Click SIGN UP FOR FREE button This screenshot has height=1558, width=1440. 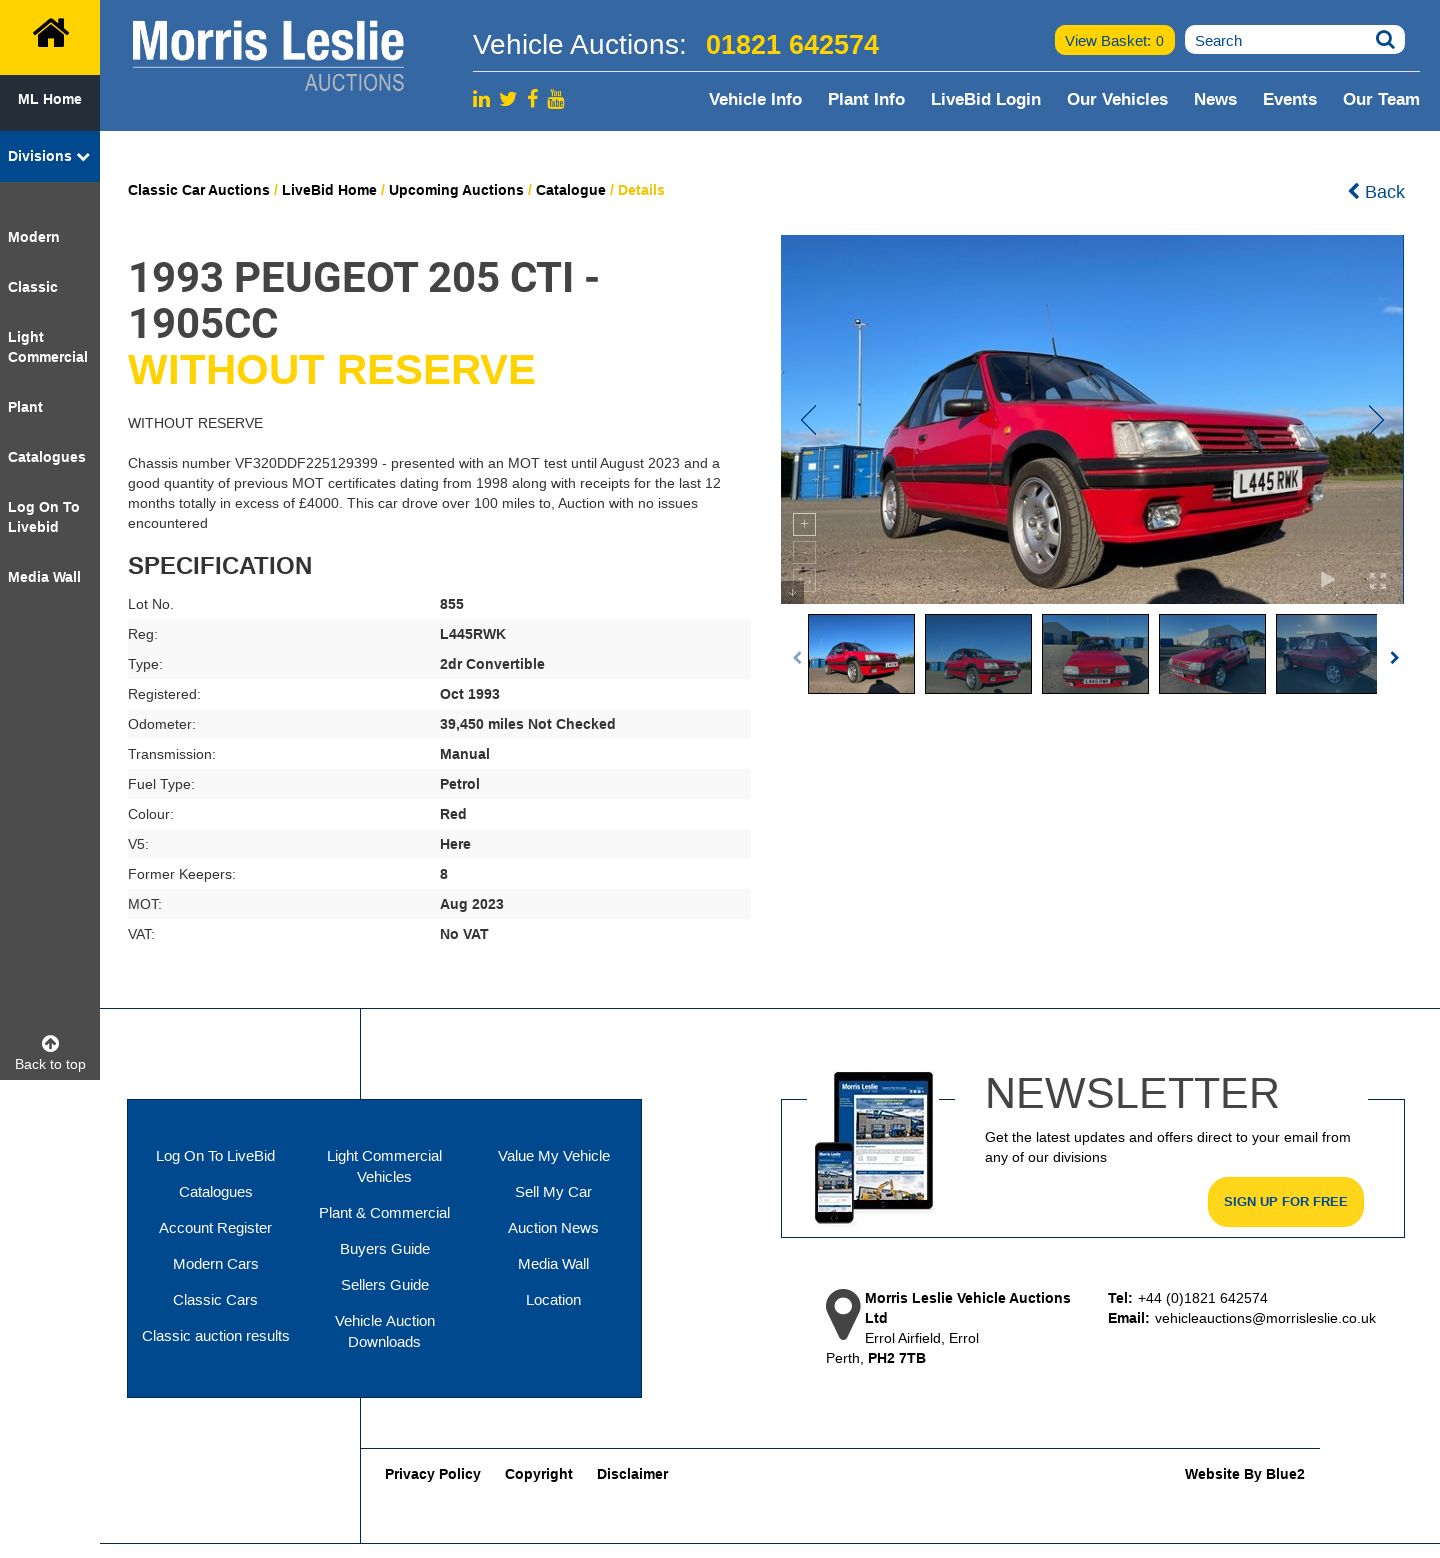(1286, 1202)
